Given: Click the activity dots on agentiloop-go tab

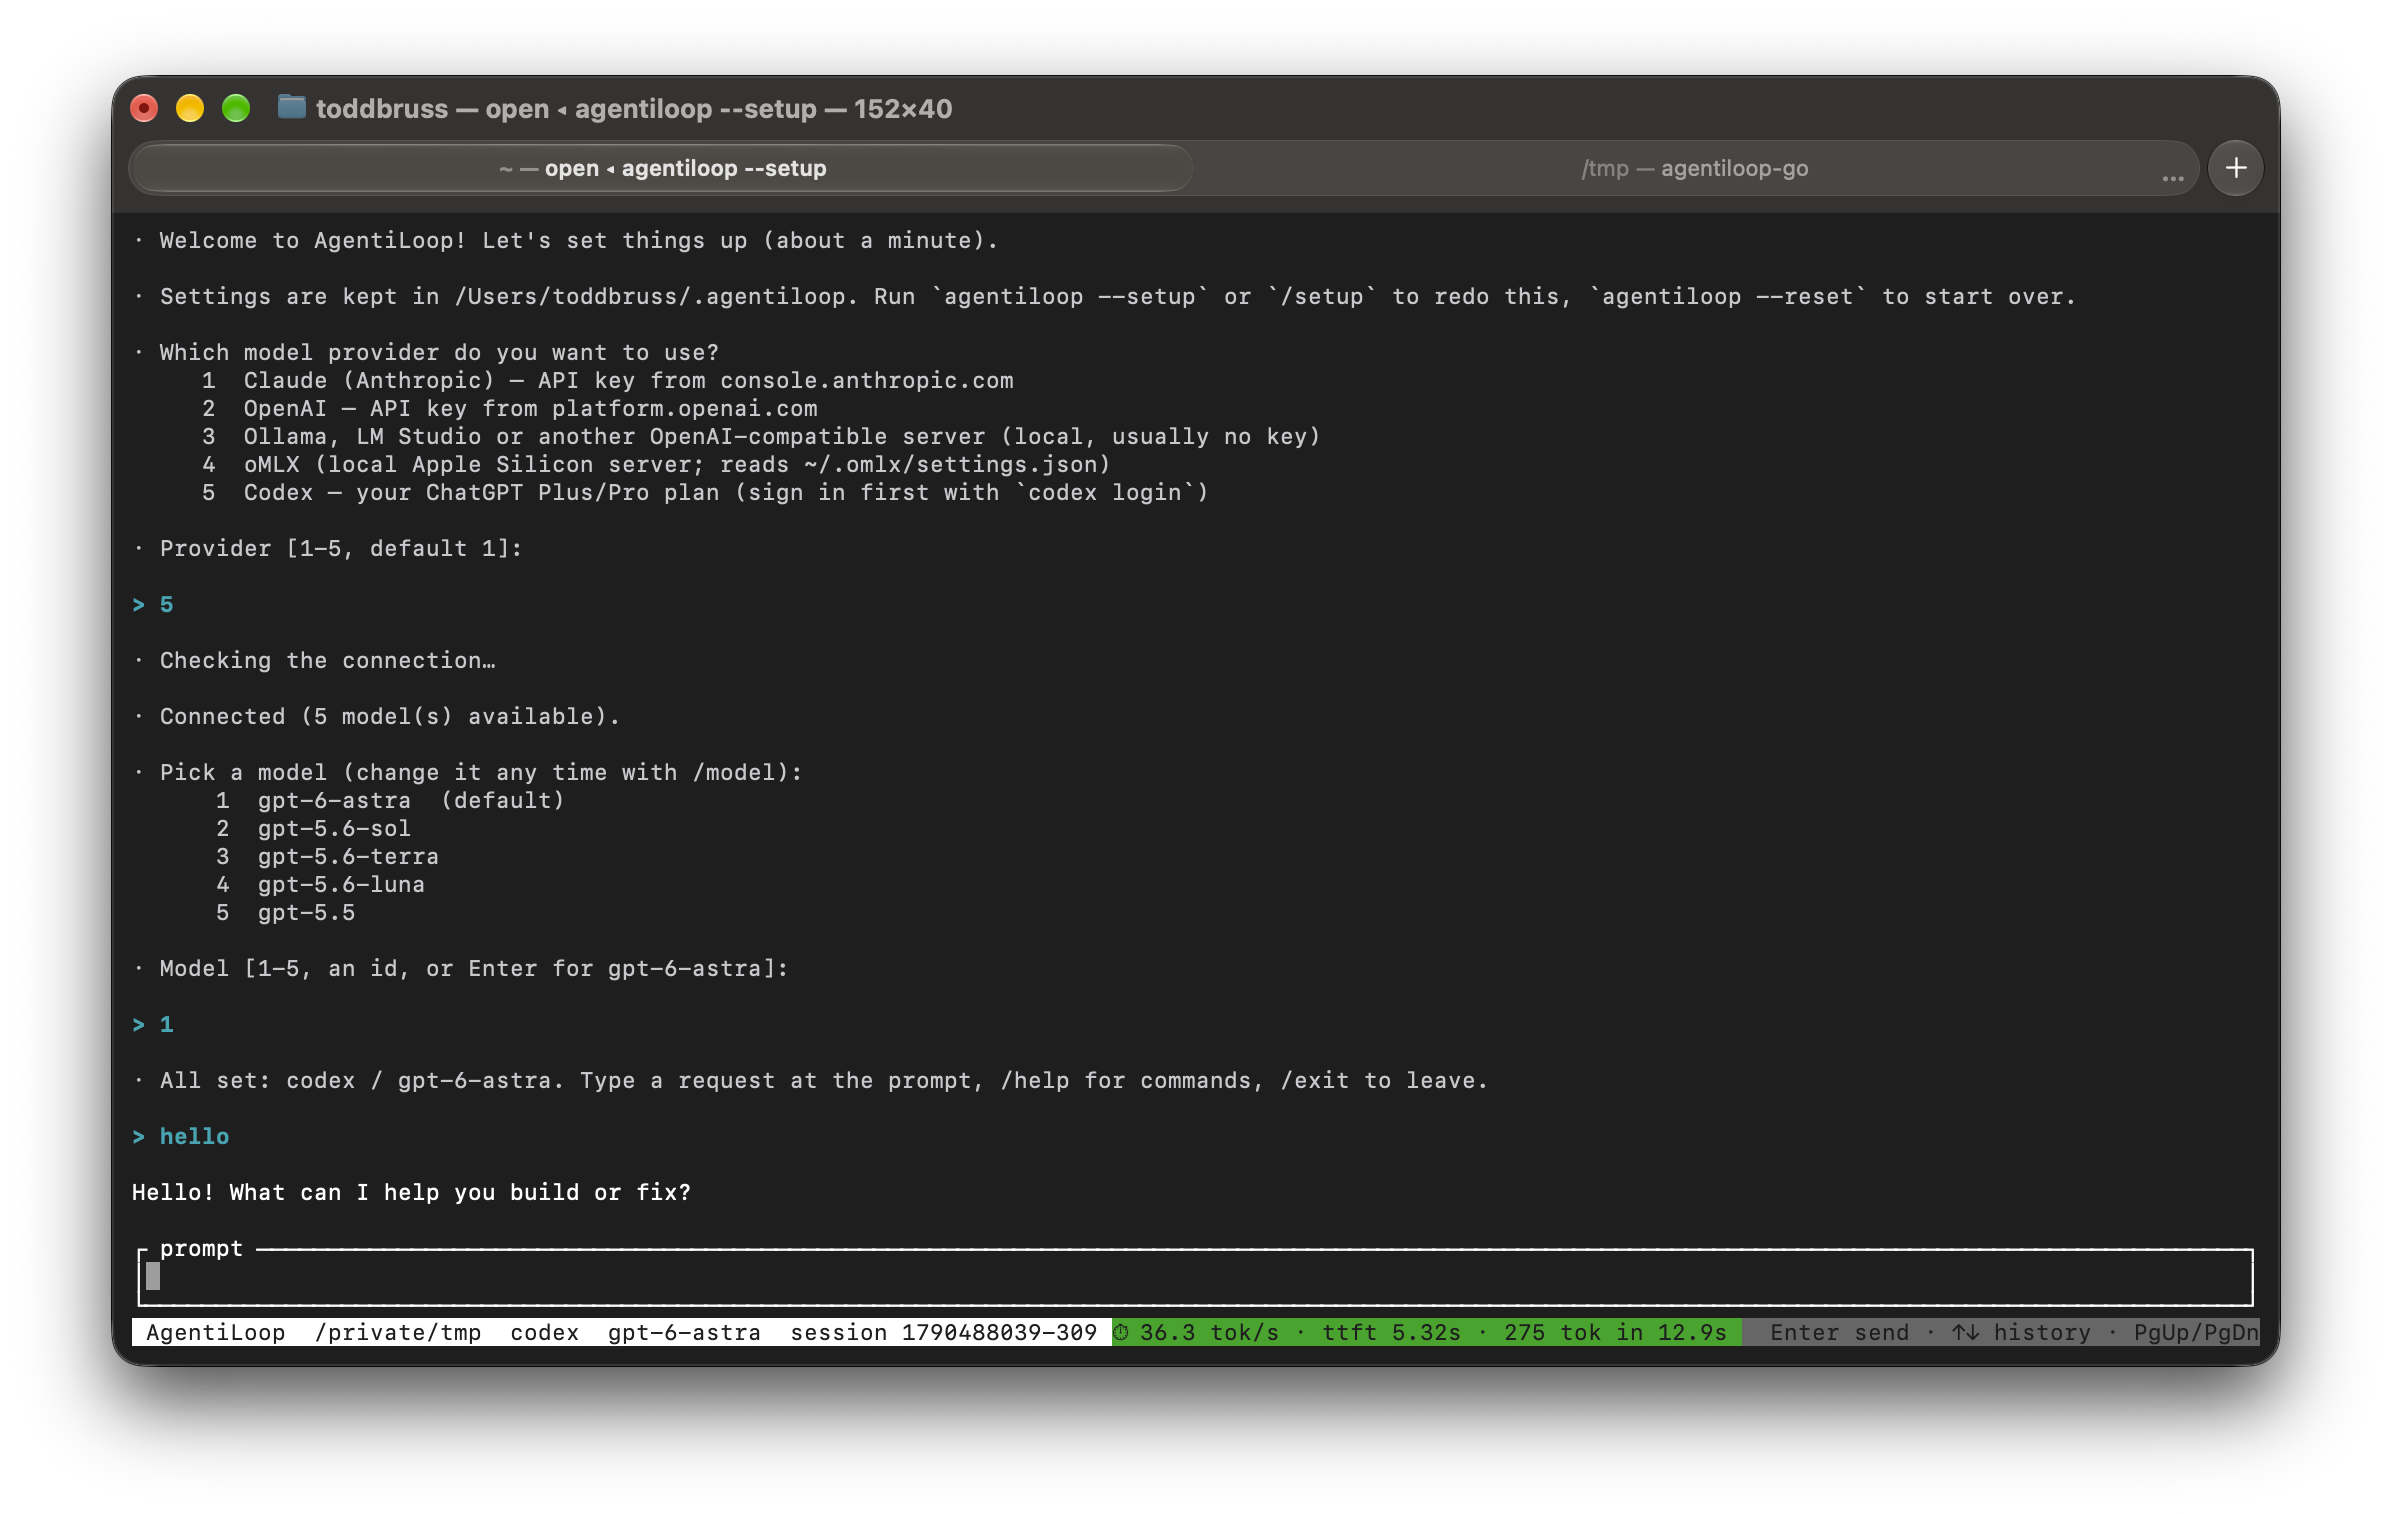Looking at the screenshot, I should tap(2172, 178).
